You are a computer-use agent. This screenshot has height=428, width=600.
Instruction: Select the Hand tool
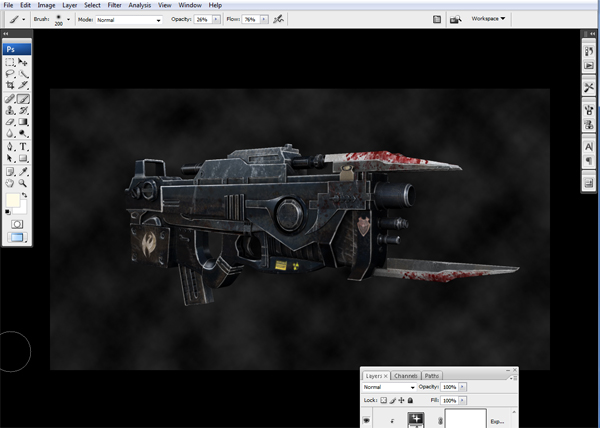(x=10, y=183)
